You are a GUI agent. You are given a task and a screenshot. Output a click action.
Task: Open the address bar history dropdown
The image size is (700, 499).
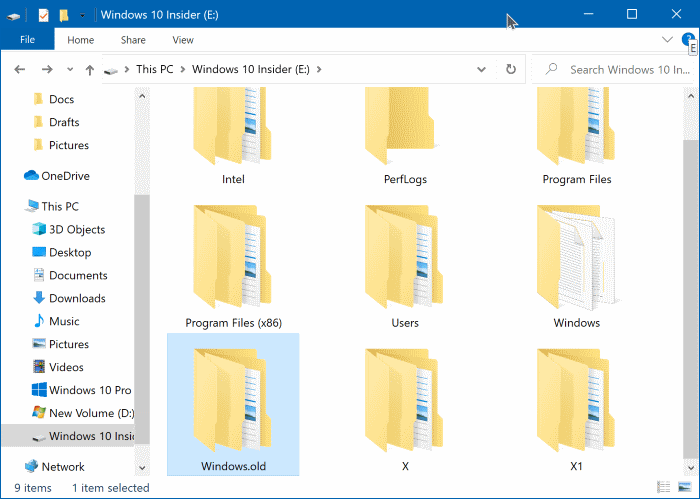click(481, 70)
